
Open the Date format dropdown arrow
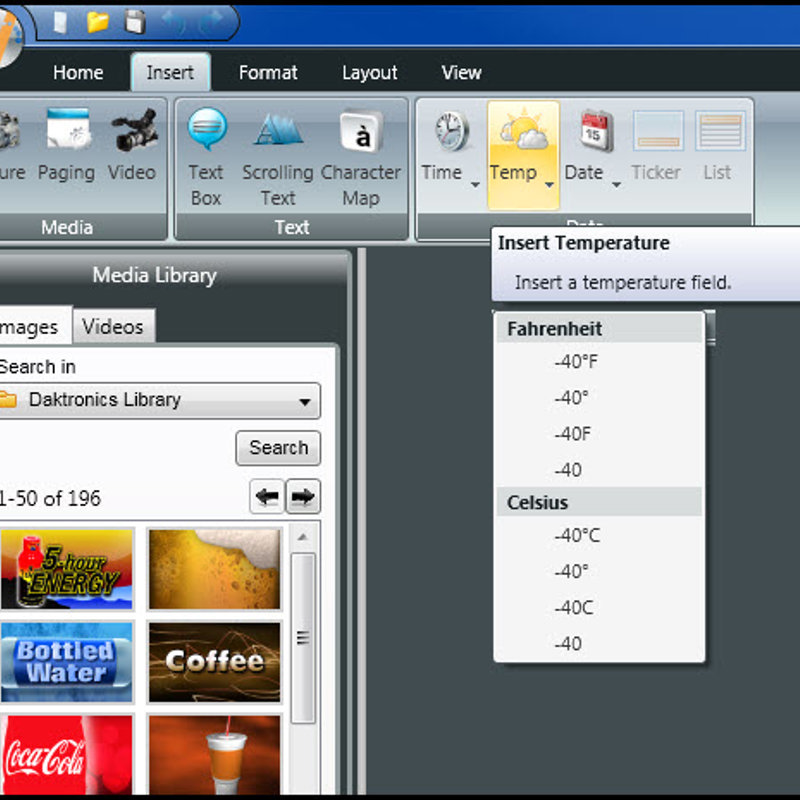[616, 184]
